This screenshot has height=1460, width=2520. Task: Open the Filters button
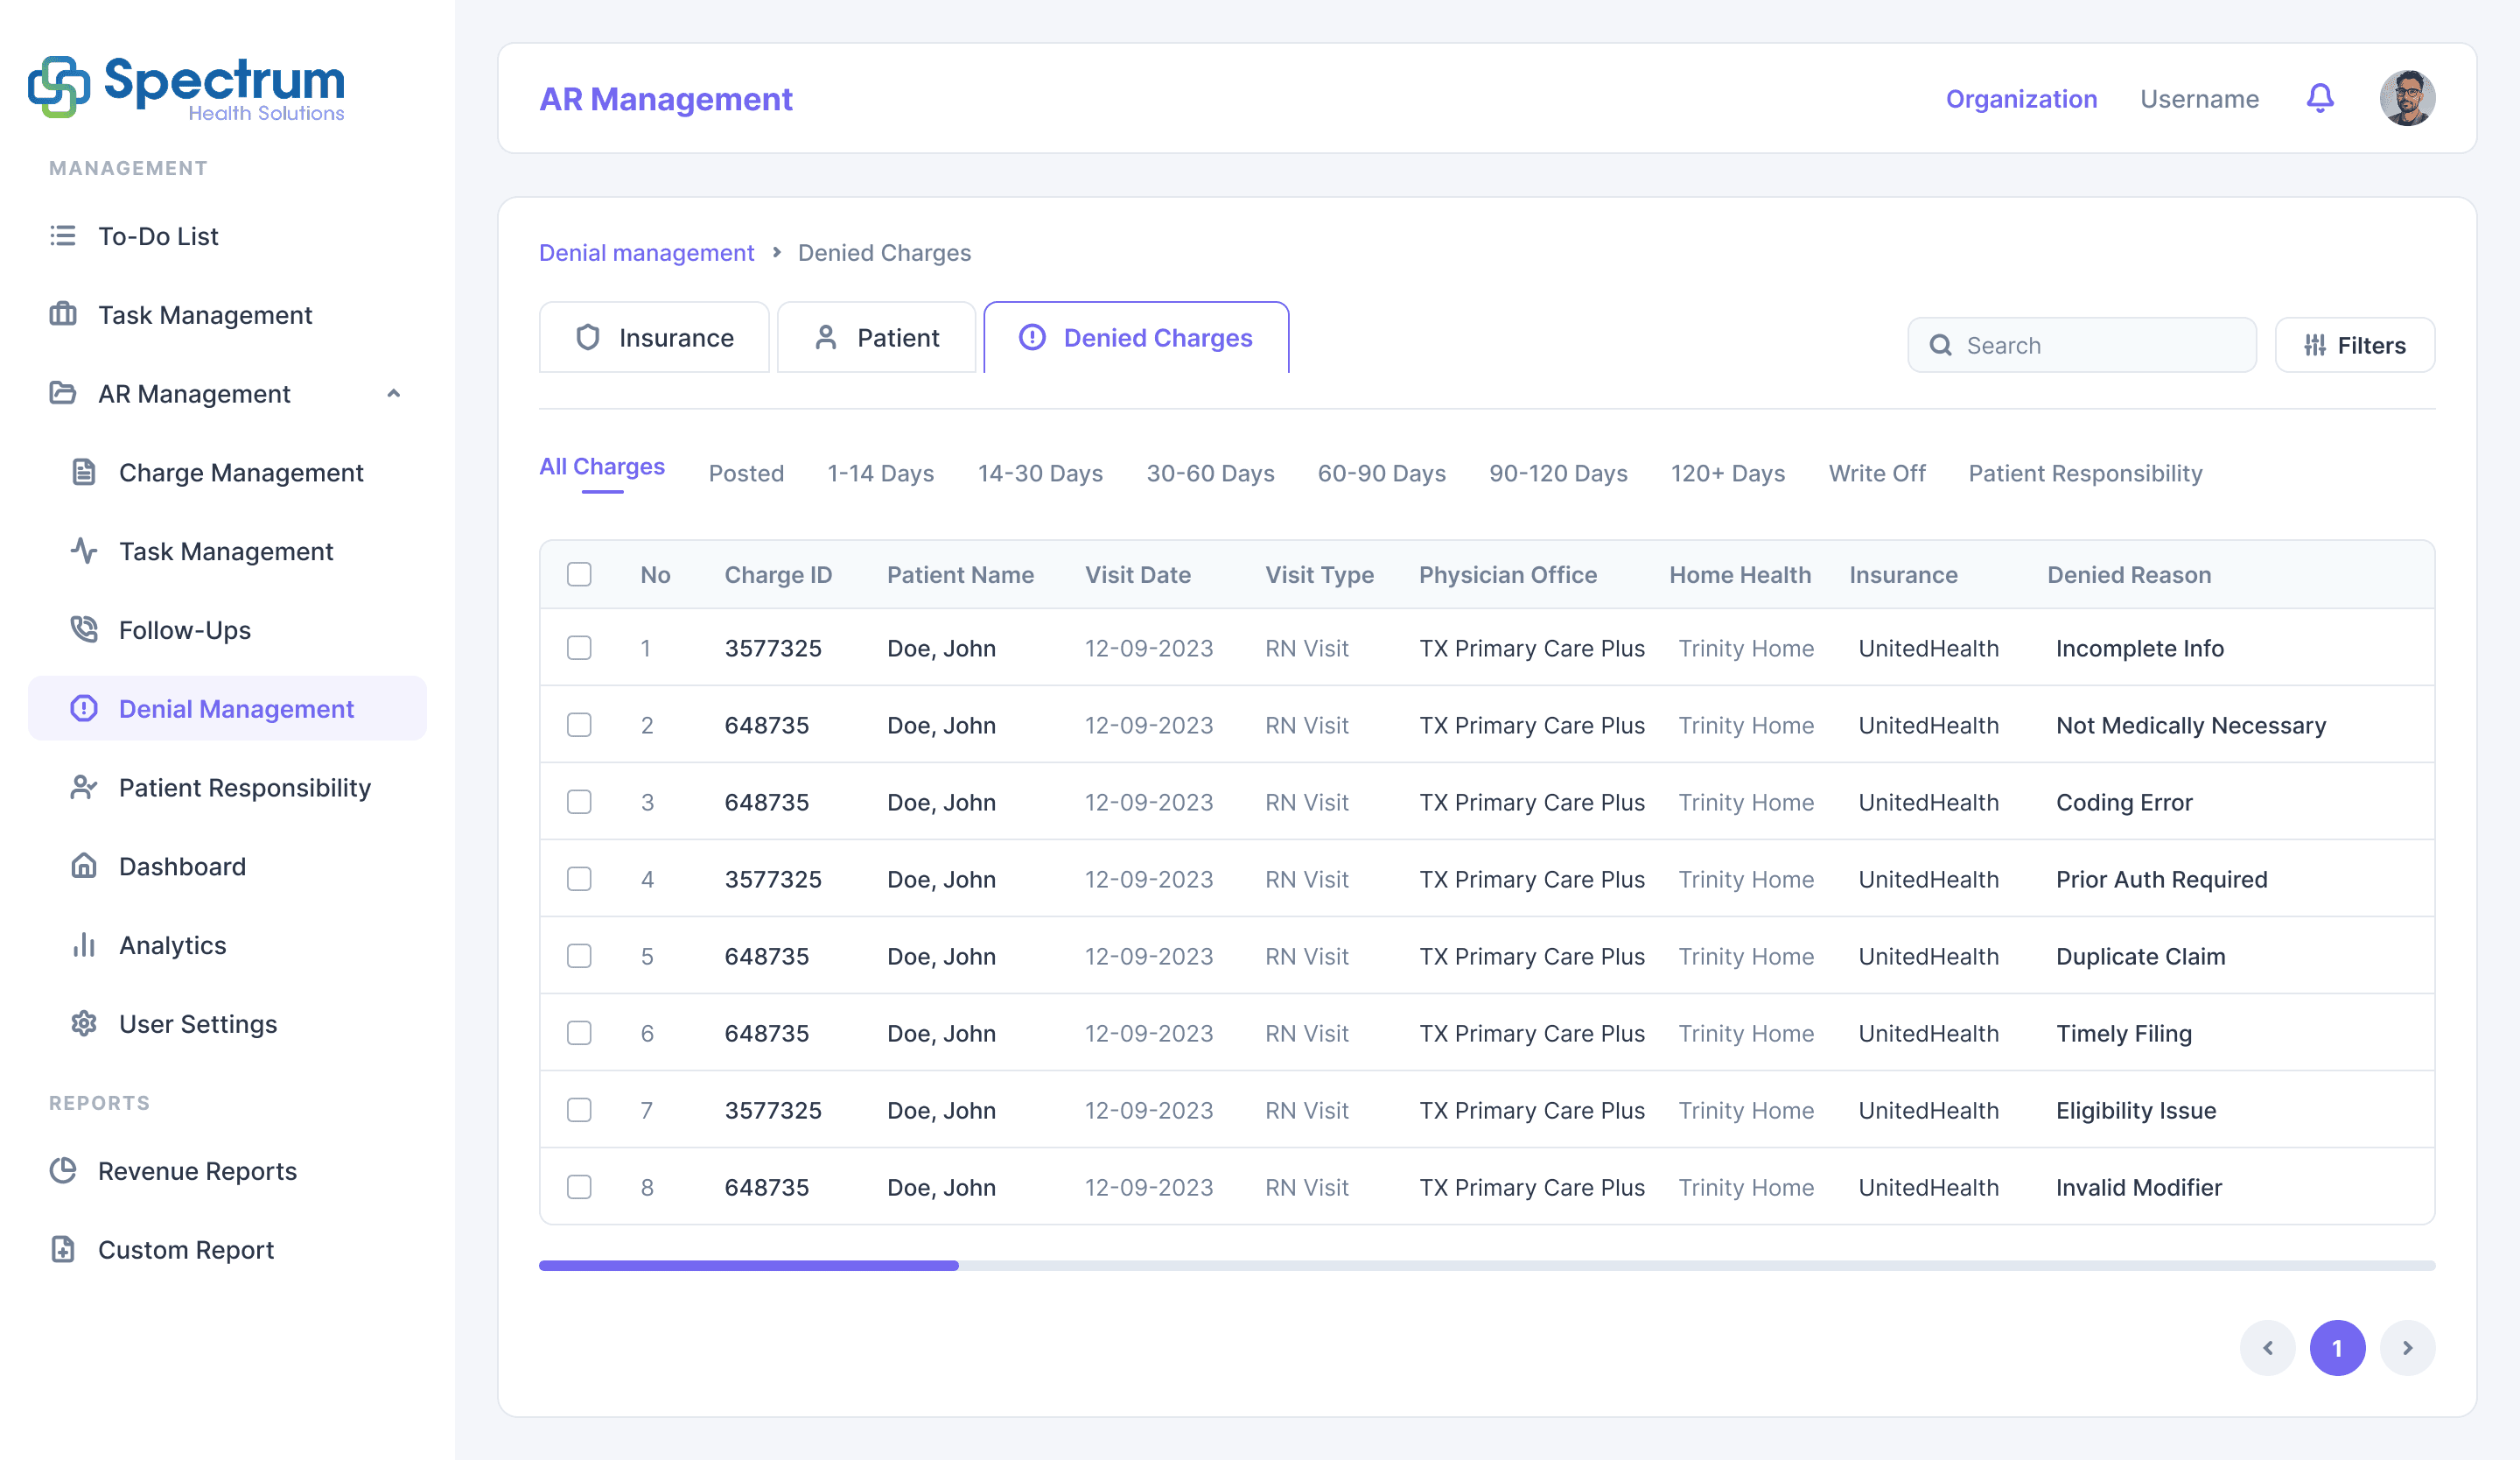click(2354, 345)
